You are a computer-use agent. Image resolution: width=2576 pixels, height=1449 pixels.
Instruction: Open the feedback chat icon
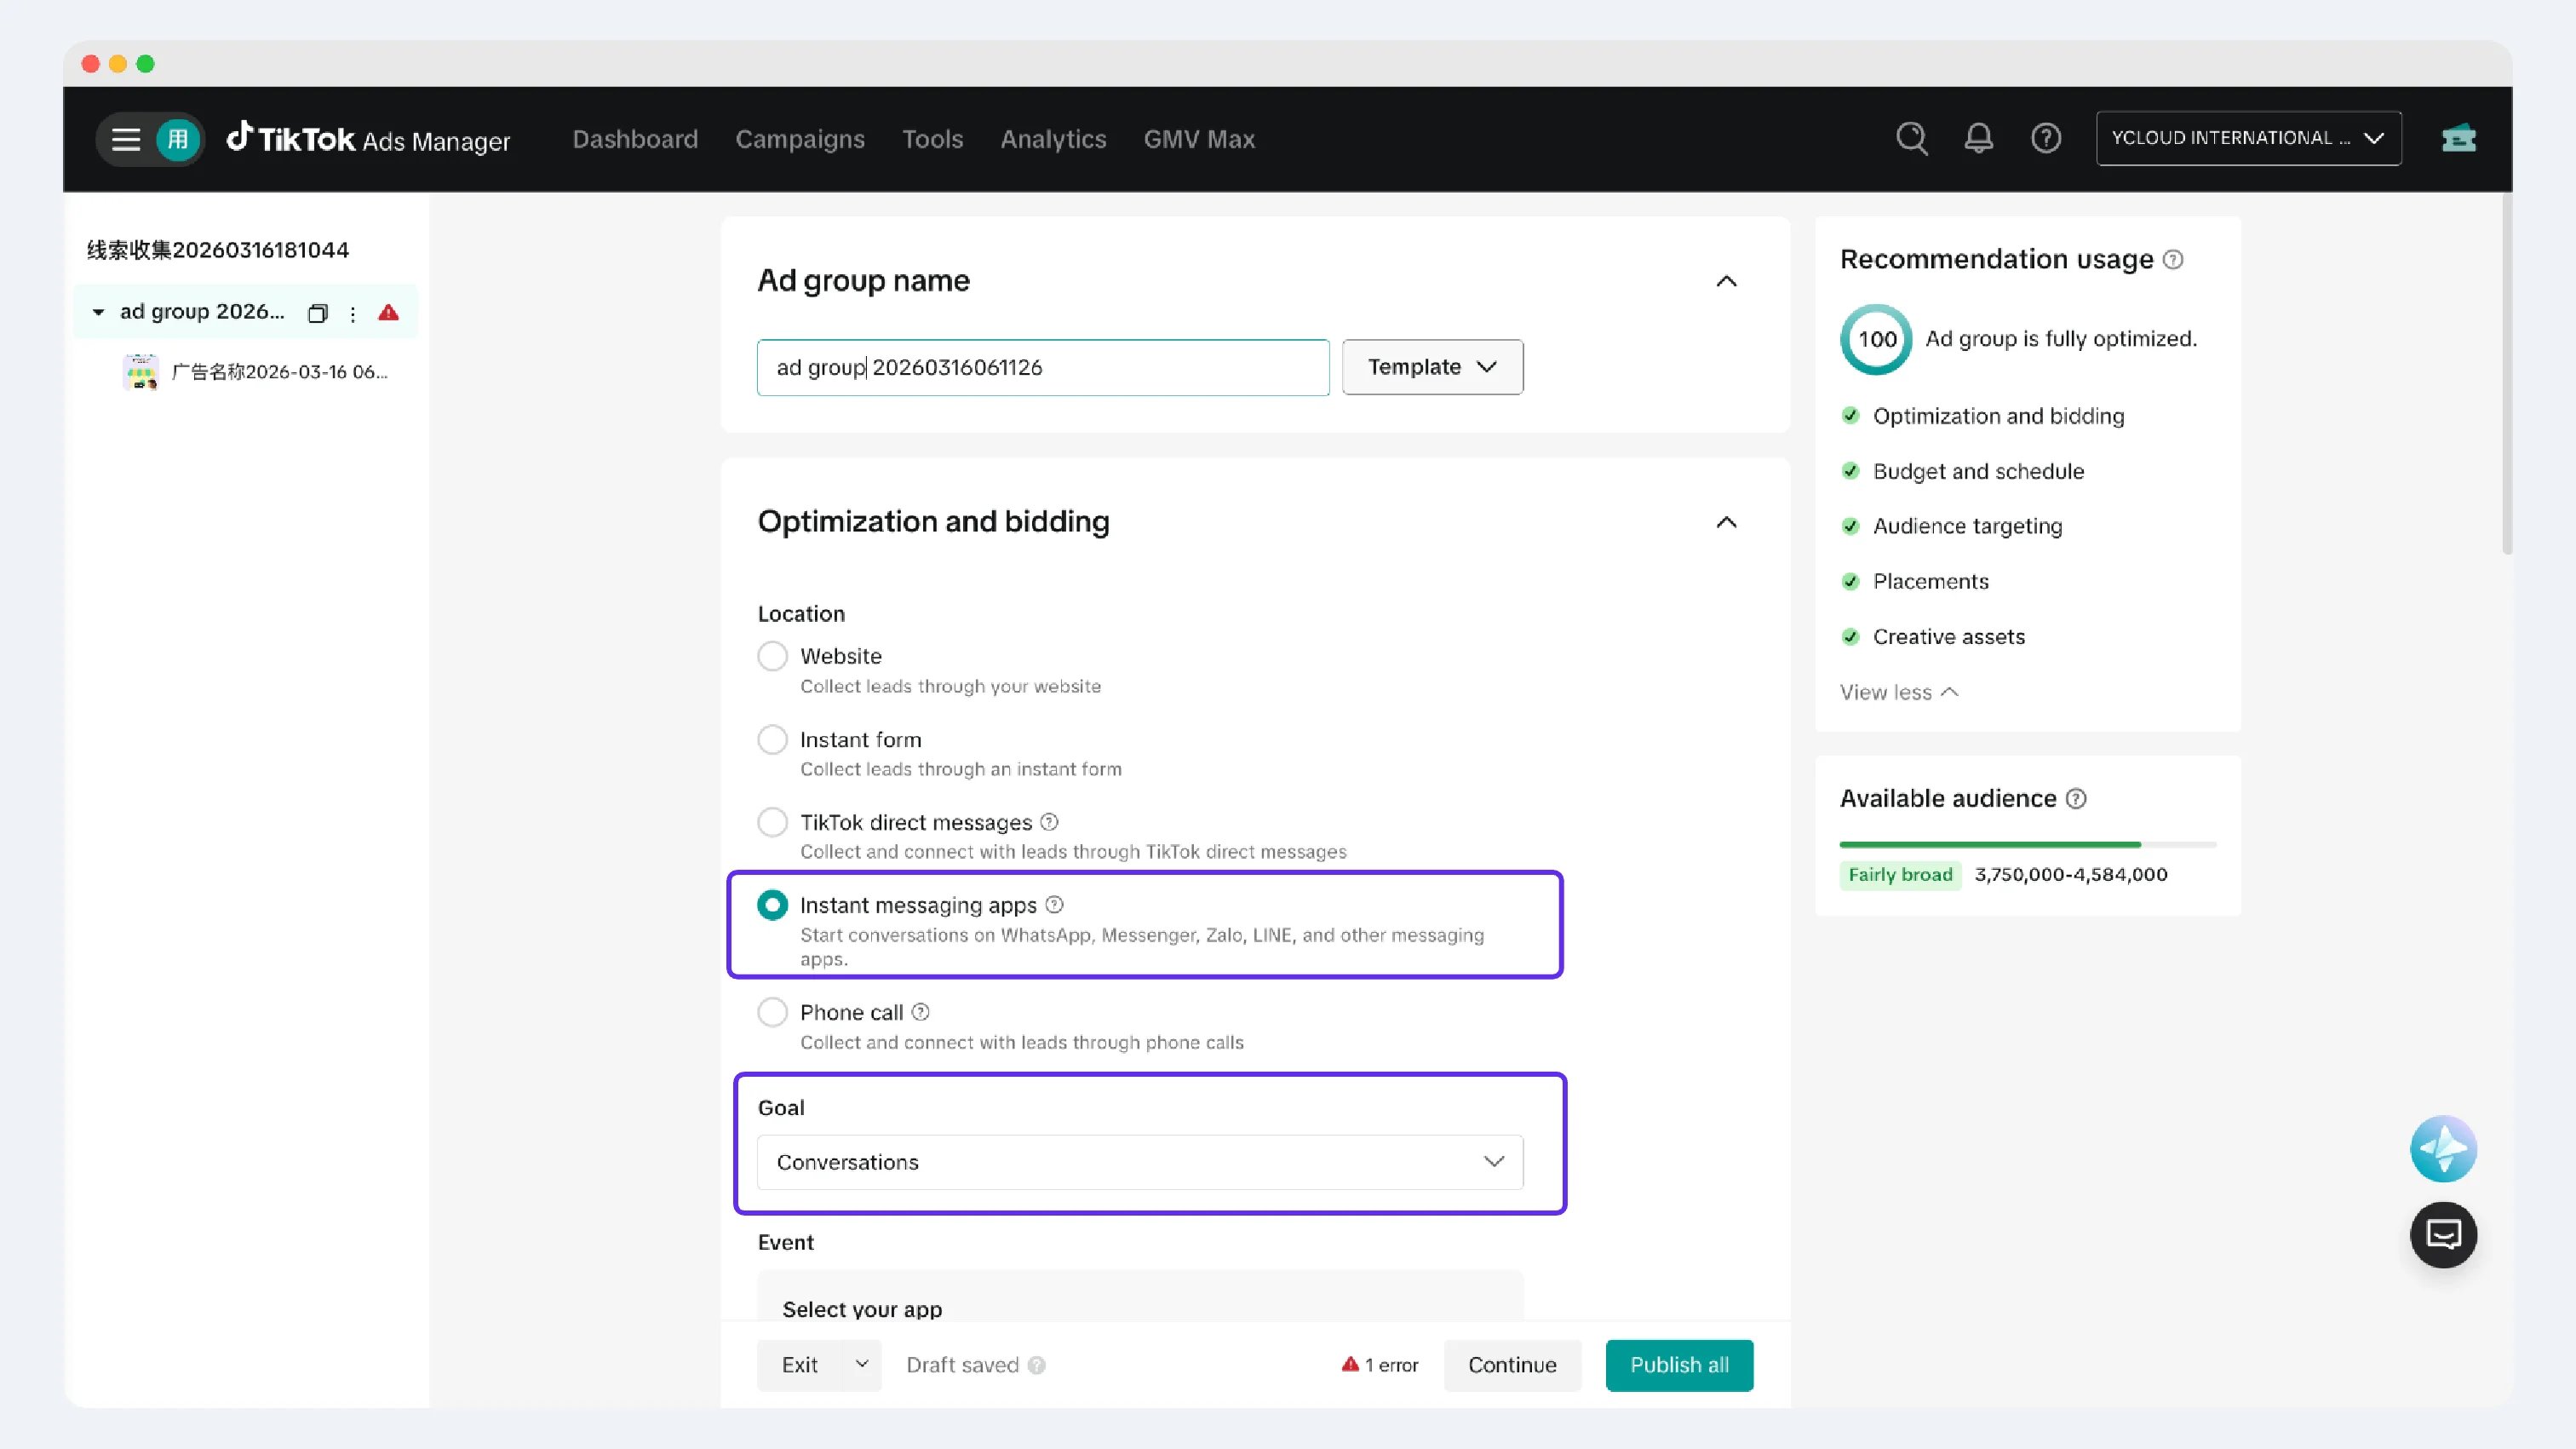click(x=2443, y=1235)
